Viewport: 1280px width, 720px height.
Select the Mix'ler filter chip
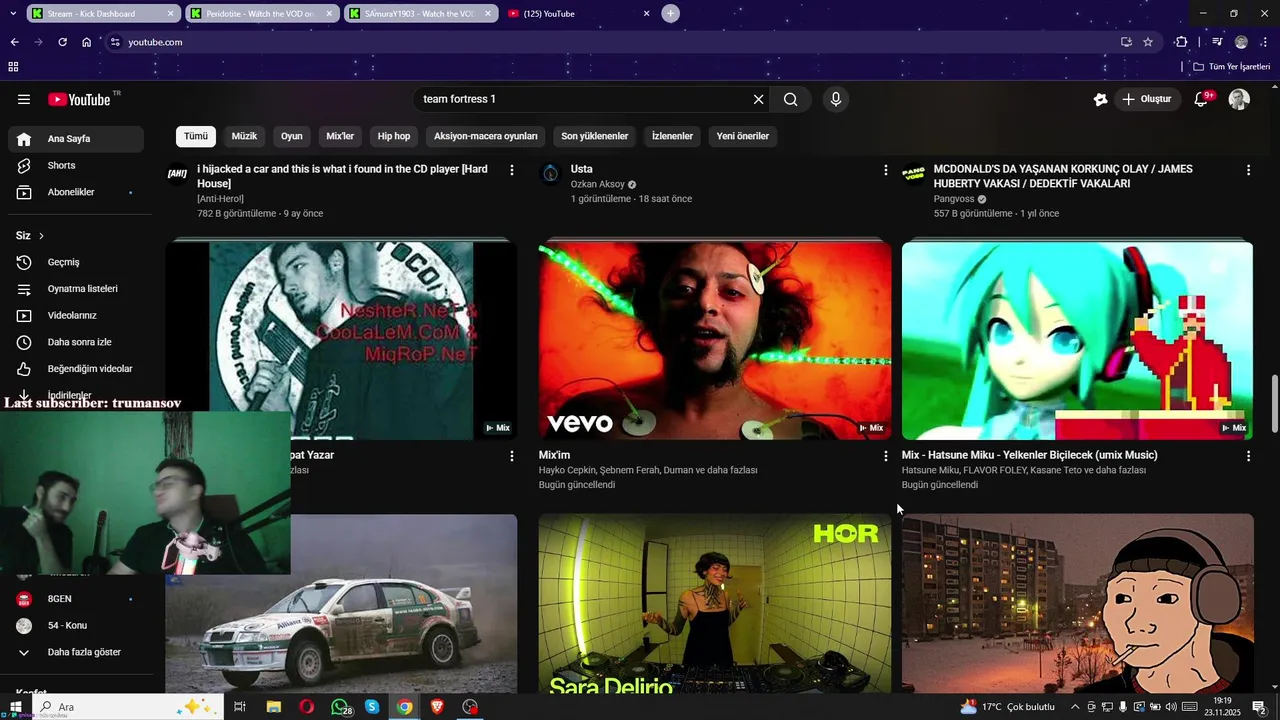click(x=340, y=136)
